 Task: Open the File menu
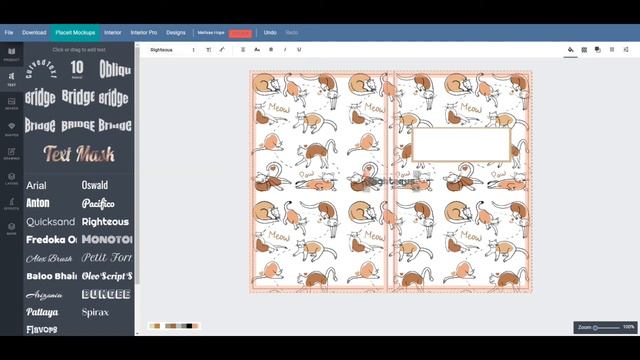click(x=9, y=33)
